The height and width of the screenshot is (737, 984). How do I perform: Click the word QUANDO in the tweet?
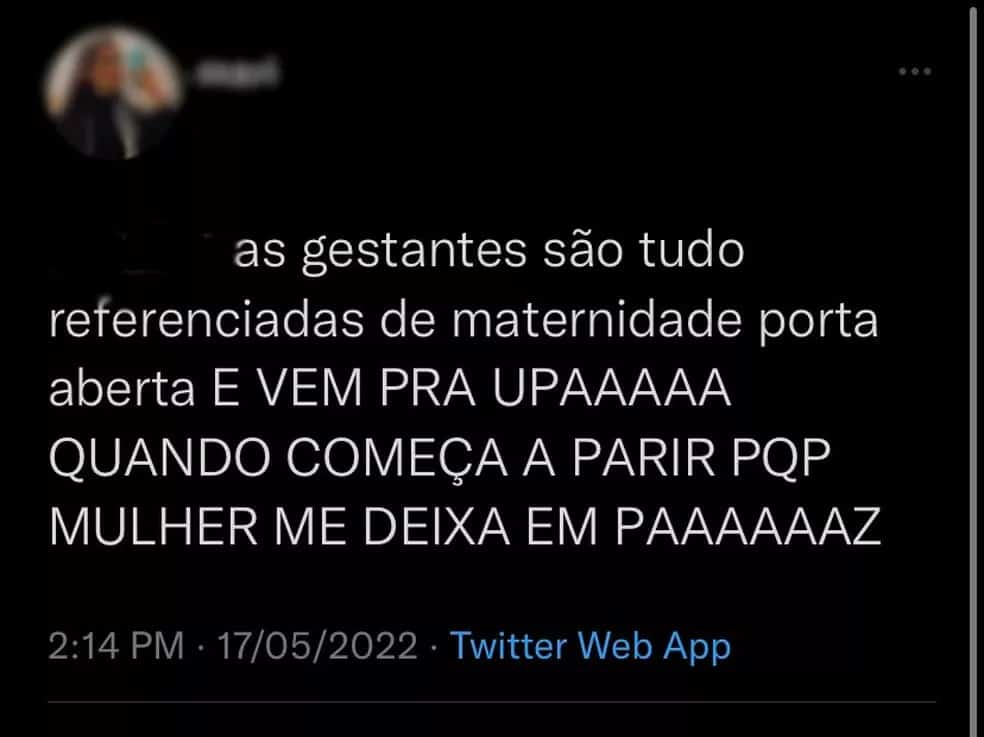click(159, 458)
